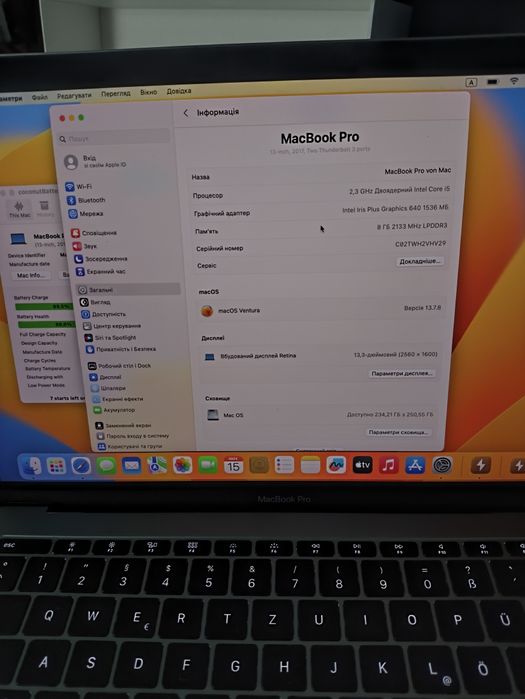
Task: Select Екранні ефекти (Screen Saver)
Action: tap(118, 399)
